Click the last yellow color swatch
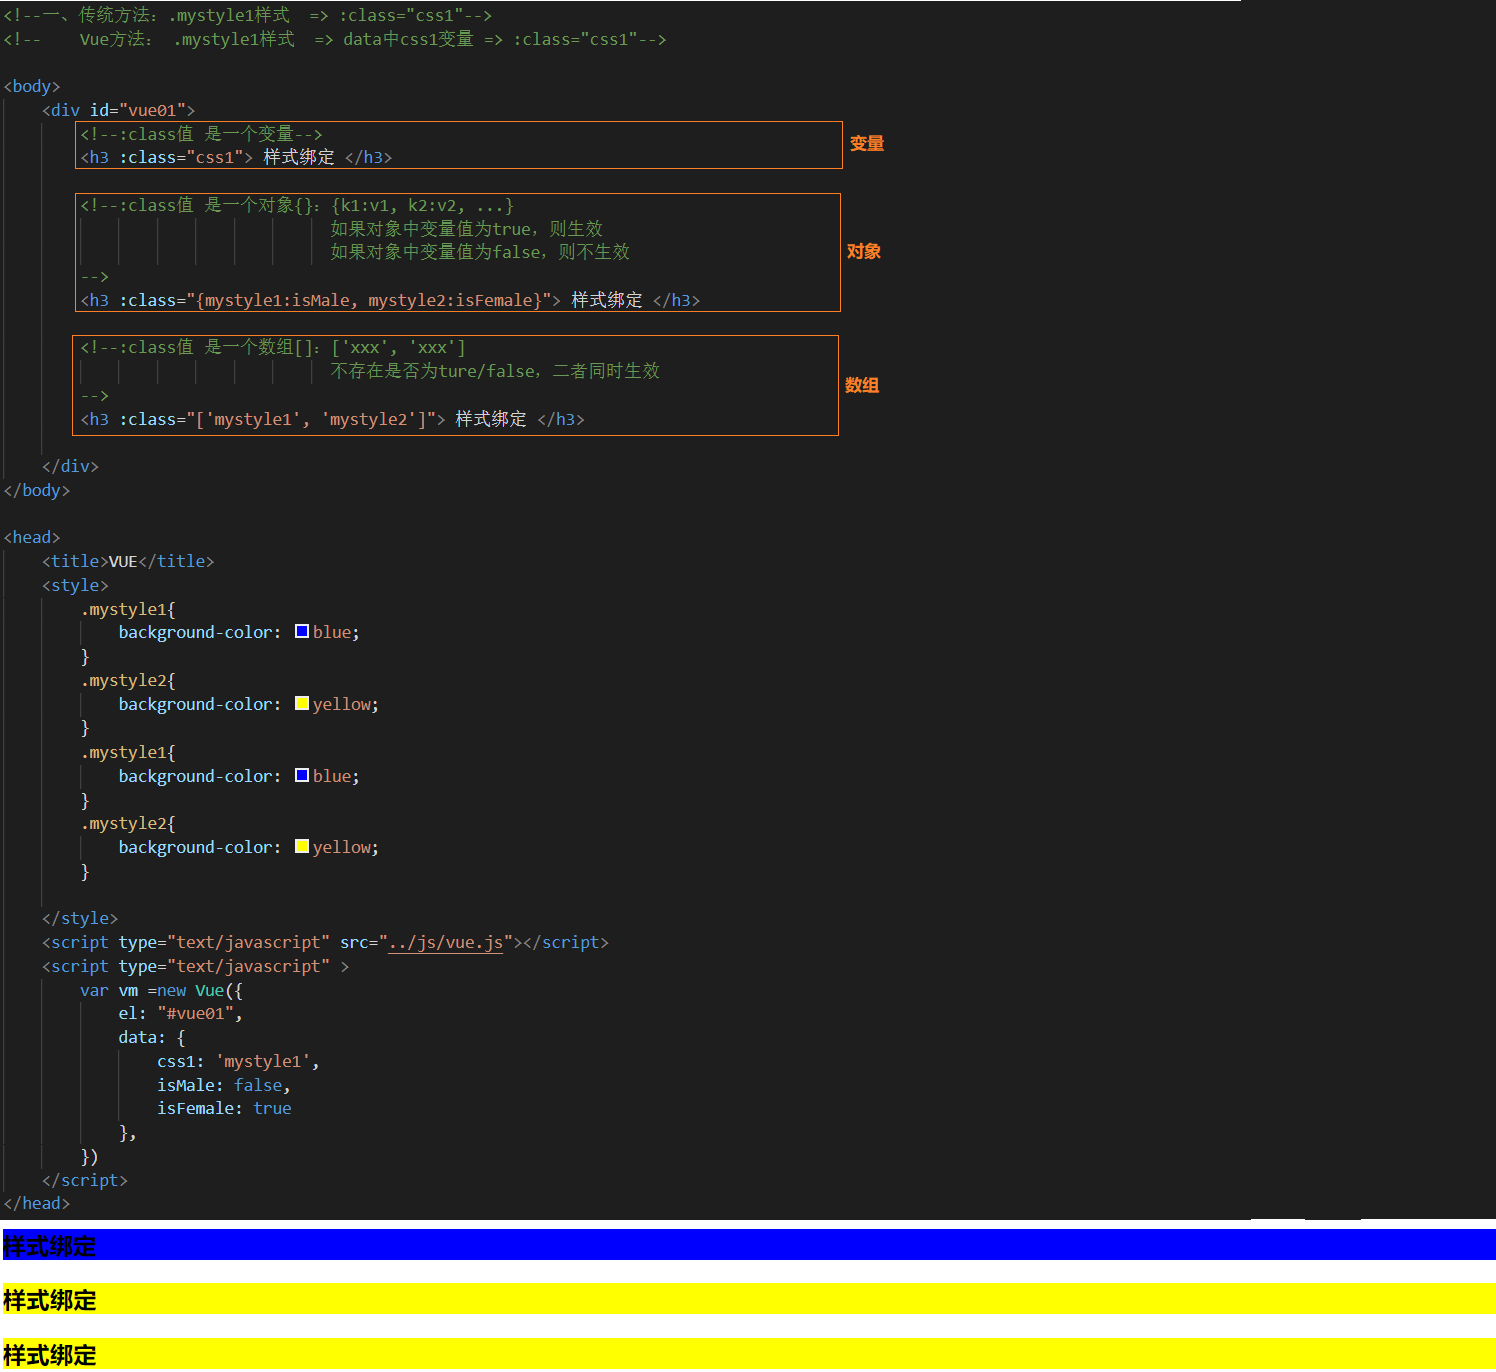The width and height of the screenshot is (1496, 1372). click(302, 847)
